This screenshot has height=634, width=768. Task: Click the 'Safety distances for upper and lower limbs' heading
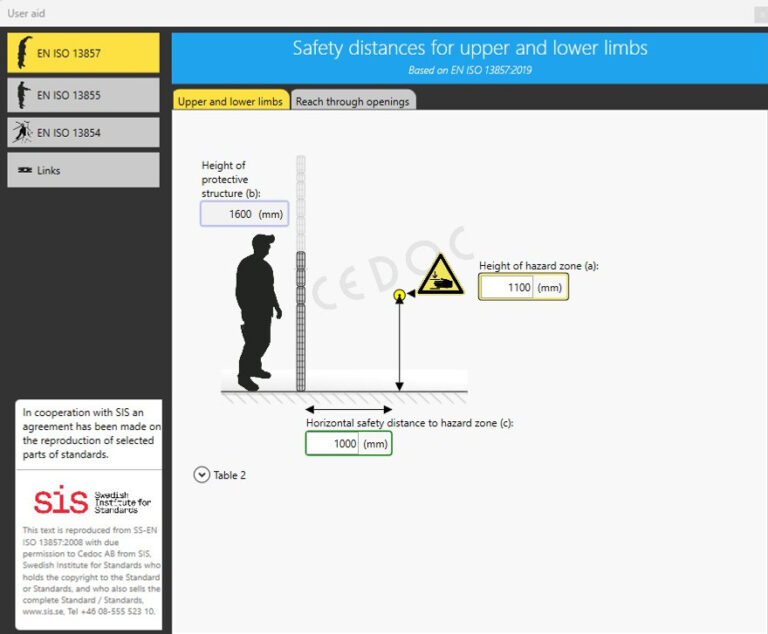(470, 48)
